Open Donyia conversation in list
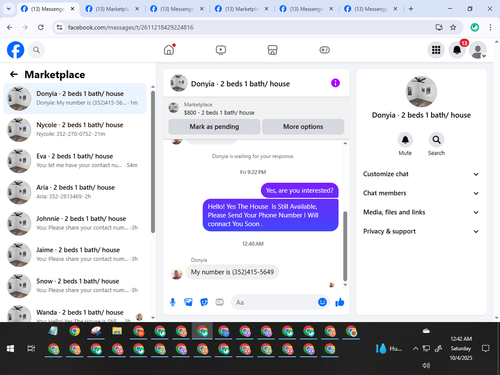Screen dimensions: 500x375 (75, 98)
